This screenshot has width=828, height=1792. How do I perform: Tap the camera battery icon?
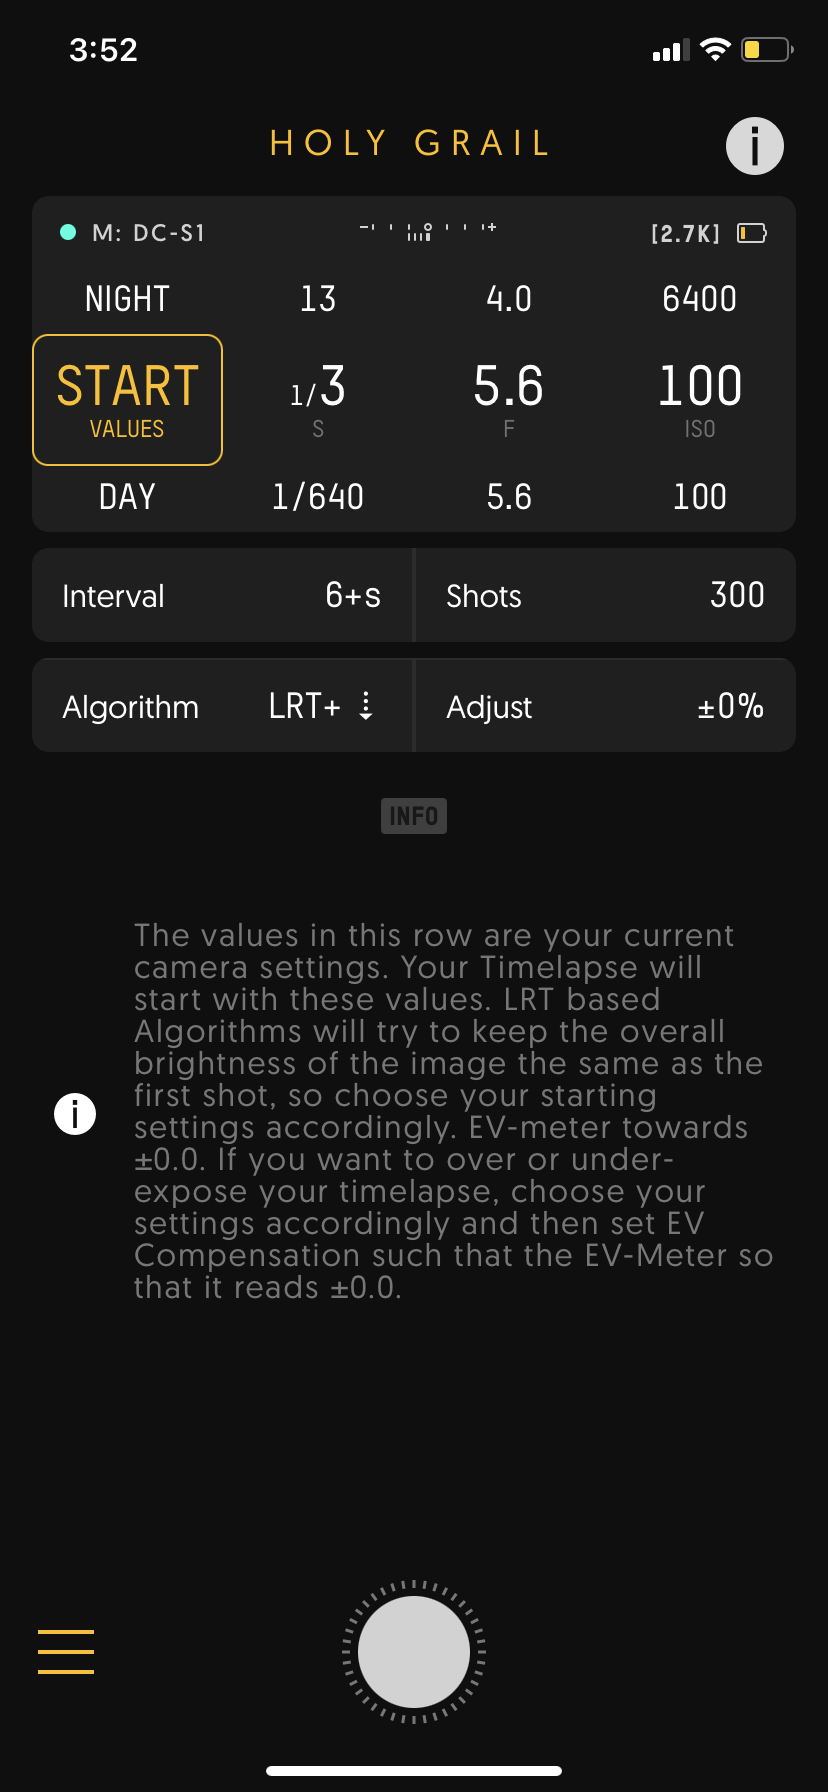(x=751, y=233)
